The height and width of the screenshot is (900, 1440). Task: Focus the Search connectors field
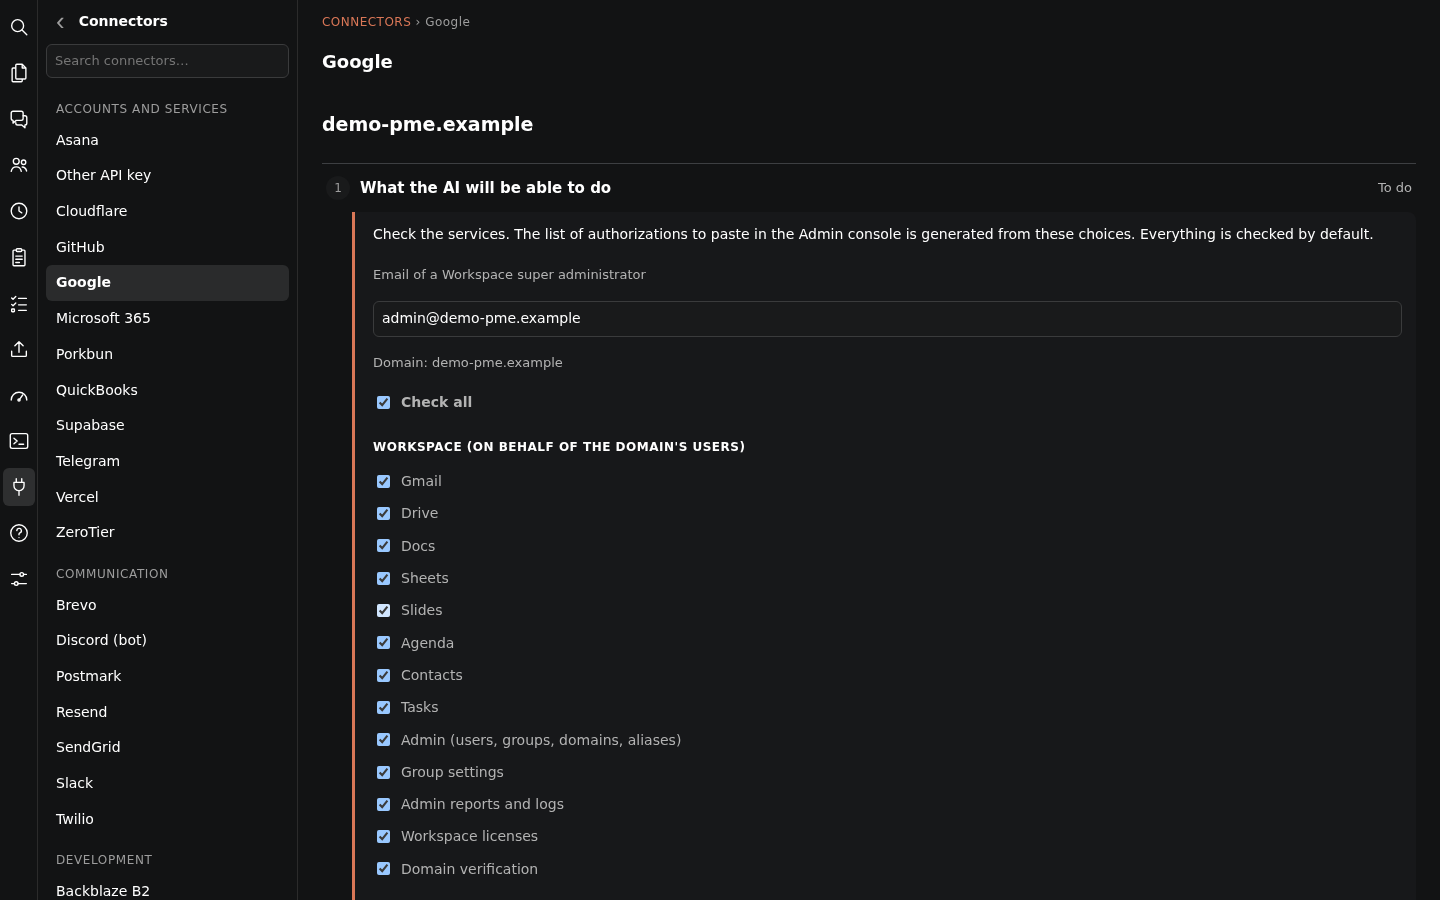pos(167,61)
